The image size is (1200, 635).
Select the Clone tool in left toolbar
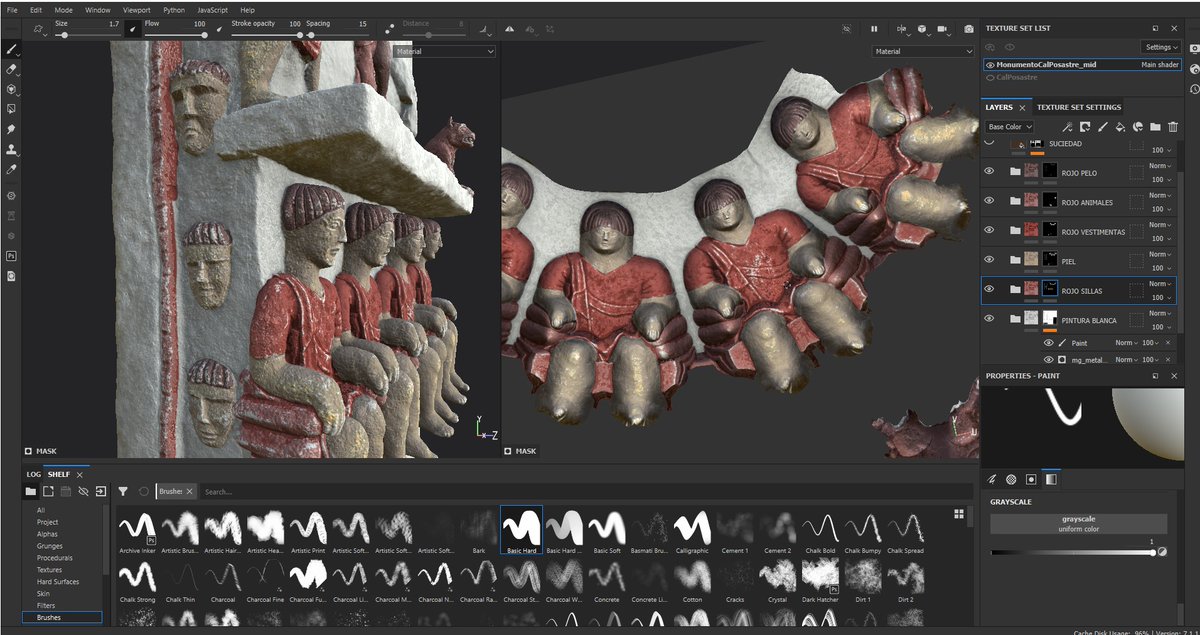(11, 149)
